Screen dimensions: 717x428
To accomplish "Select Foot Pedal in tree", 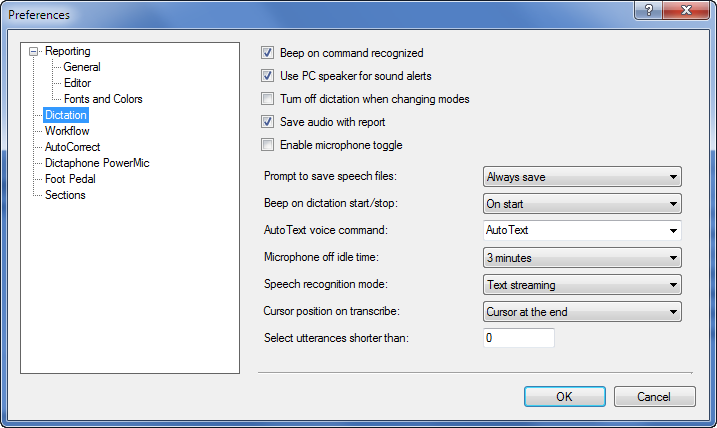I will tap(70, 179).
